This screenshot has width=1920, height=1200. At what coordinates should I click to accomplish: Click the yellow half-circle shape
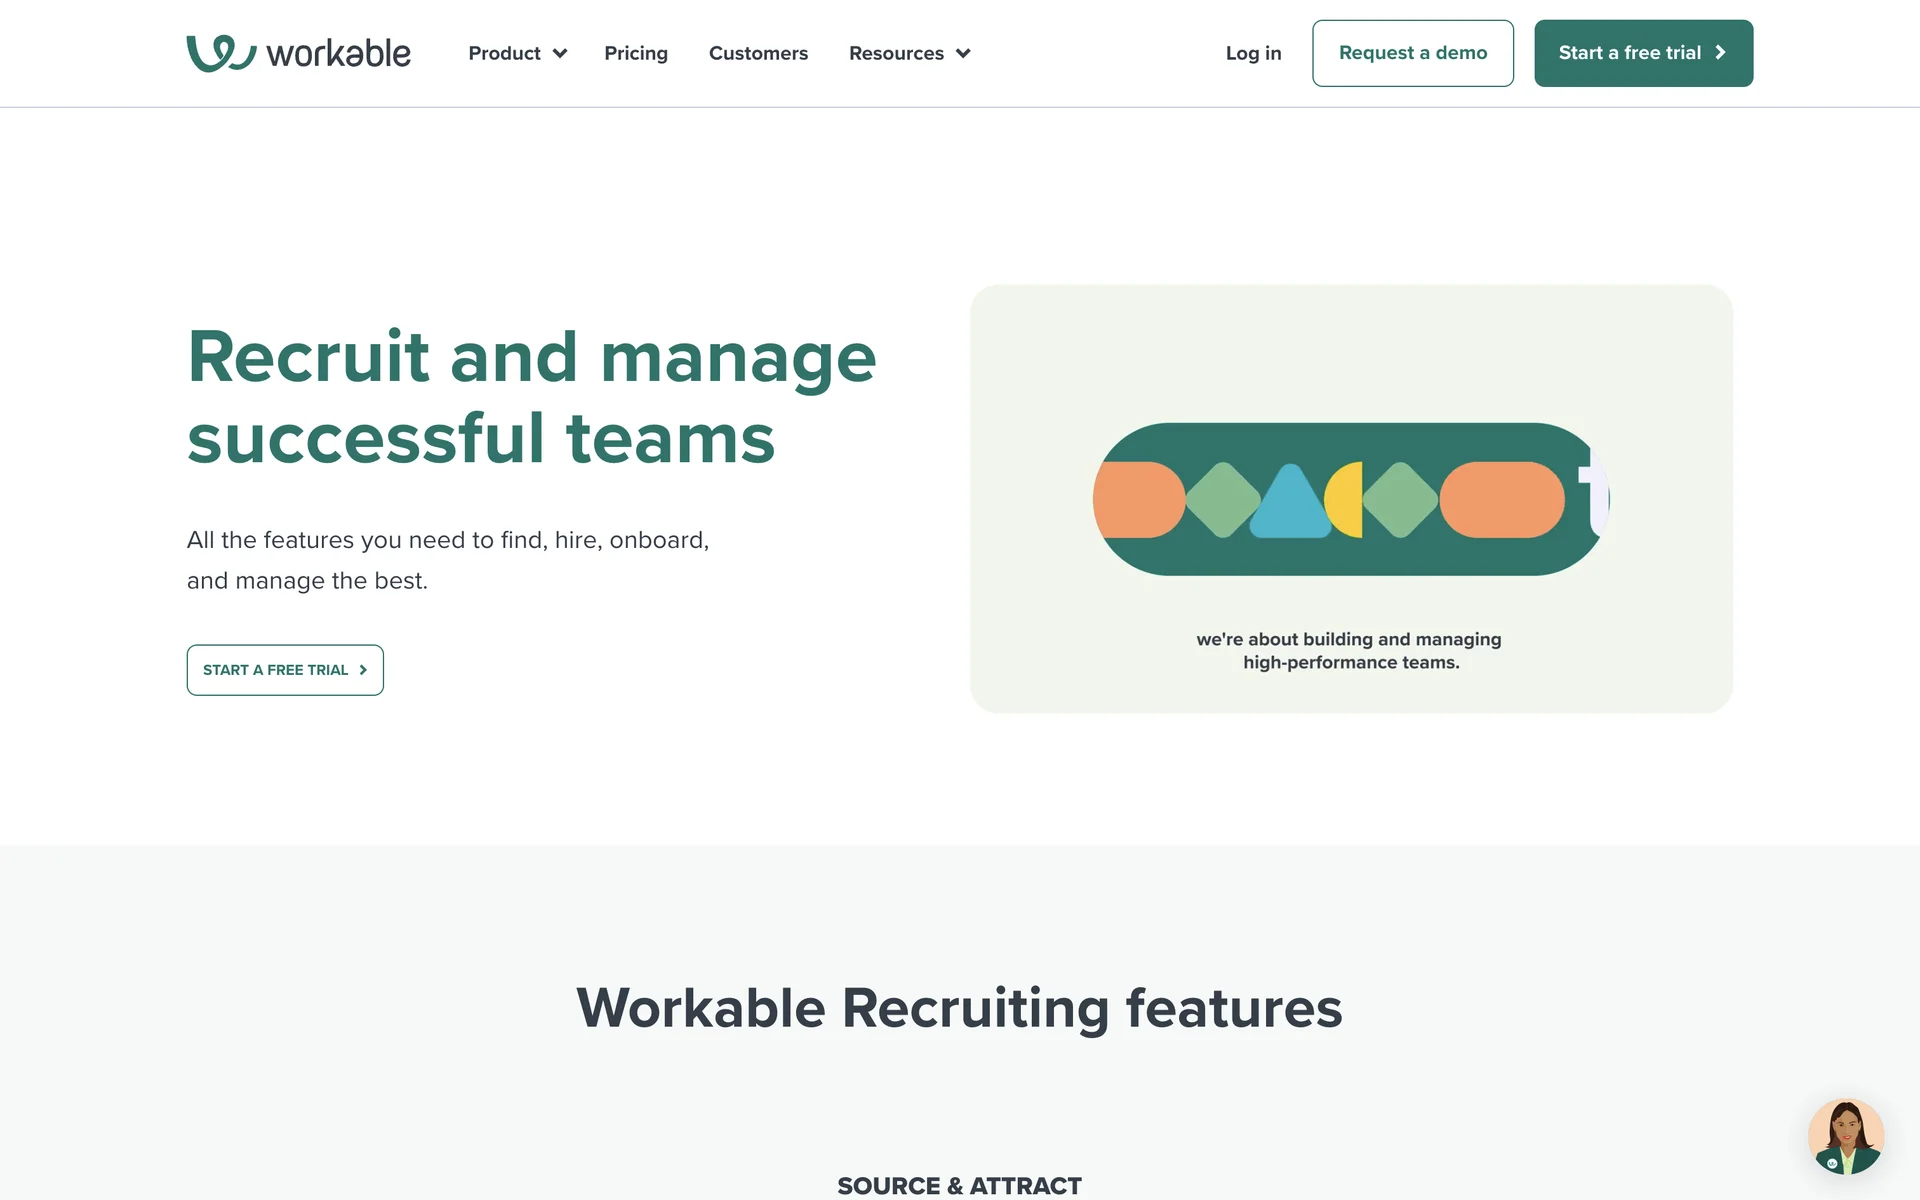coord(1346,499)
